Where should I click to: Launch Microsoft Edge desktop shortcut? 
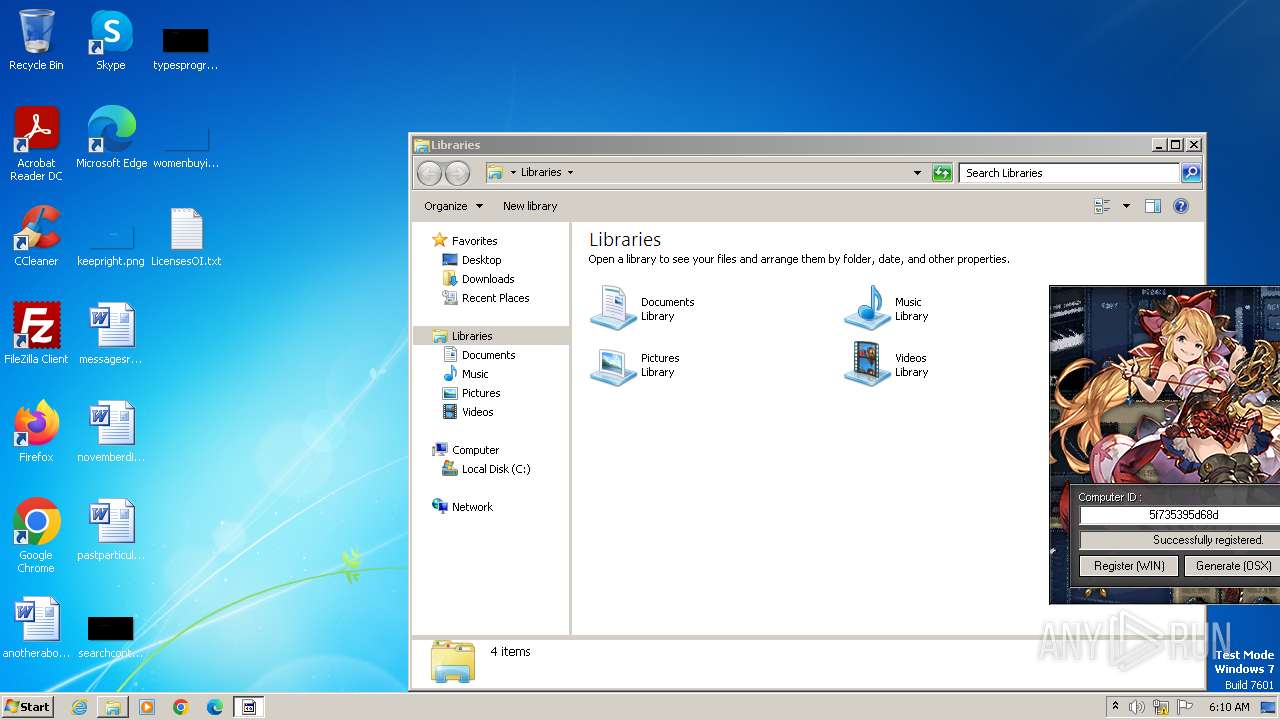pos(111,138)
